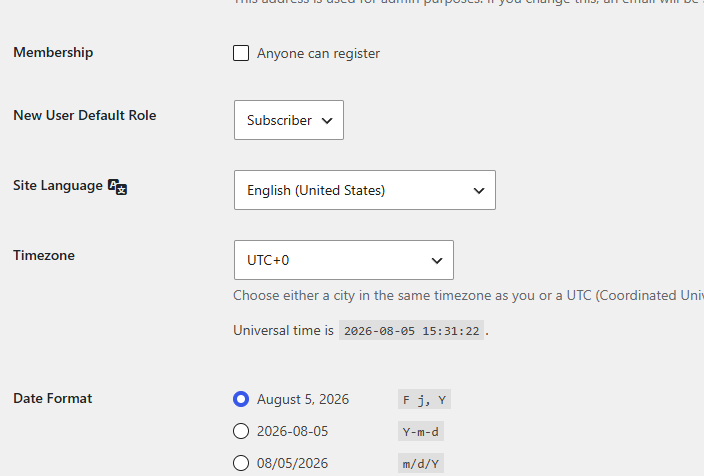704x476 pixels.
Task: Click the Y-m-d format code
Action: 421,431
